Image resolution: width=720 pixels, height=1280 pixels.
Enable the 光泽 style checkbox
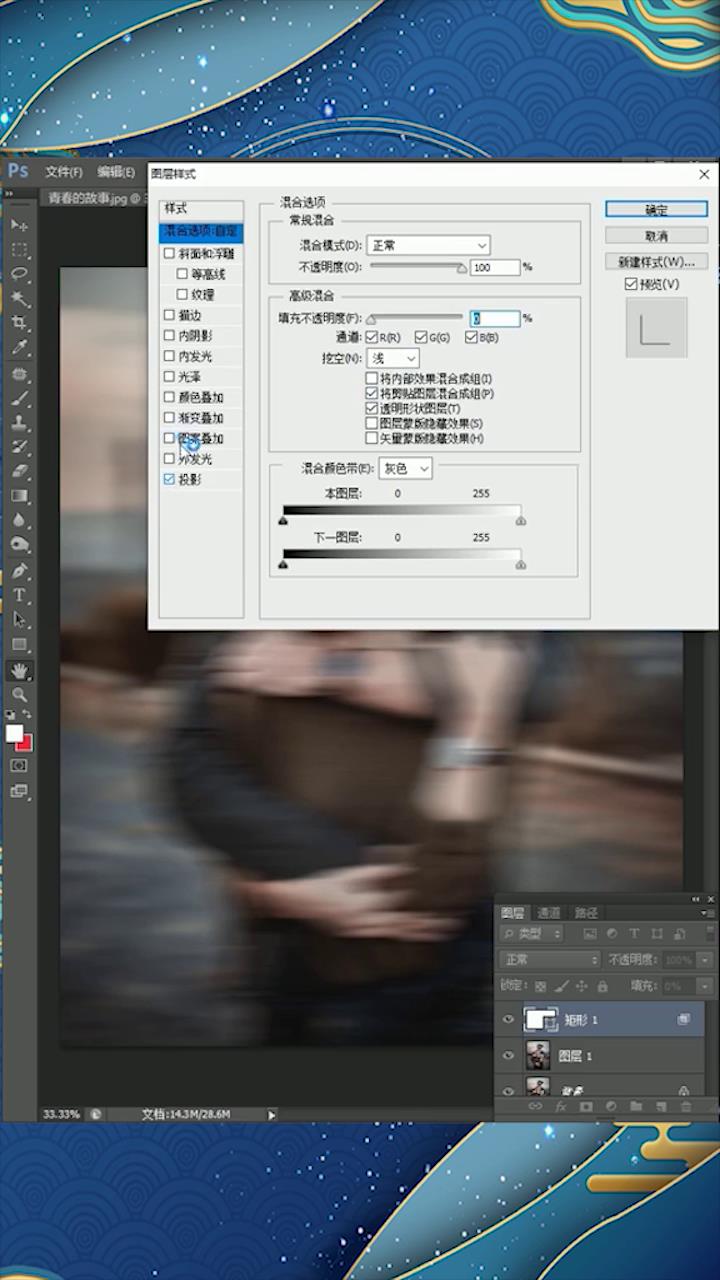pyautogui.click(x=169, y=377)
